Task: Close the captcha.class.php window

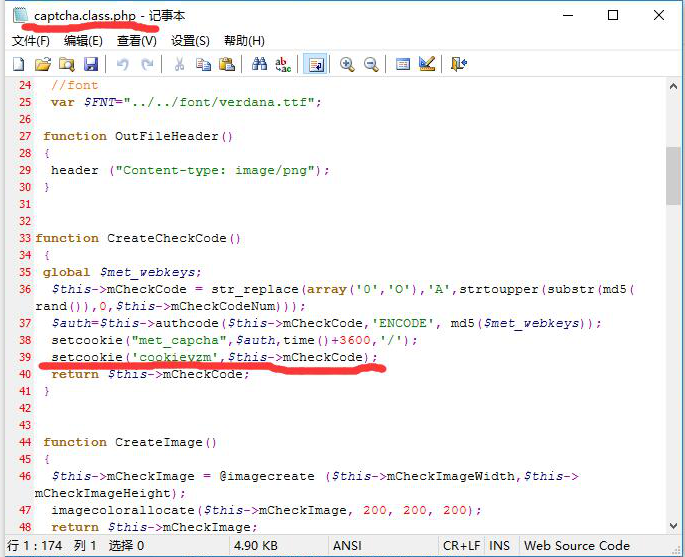Action: [659, 15]
